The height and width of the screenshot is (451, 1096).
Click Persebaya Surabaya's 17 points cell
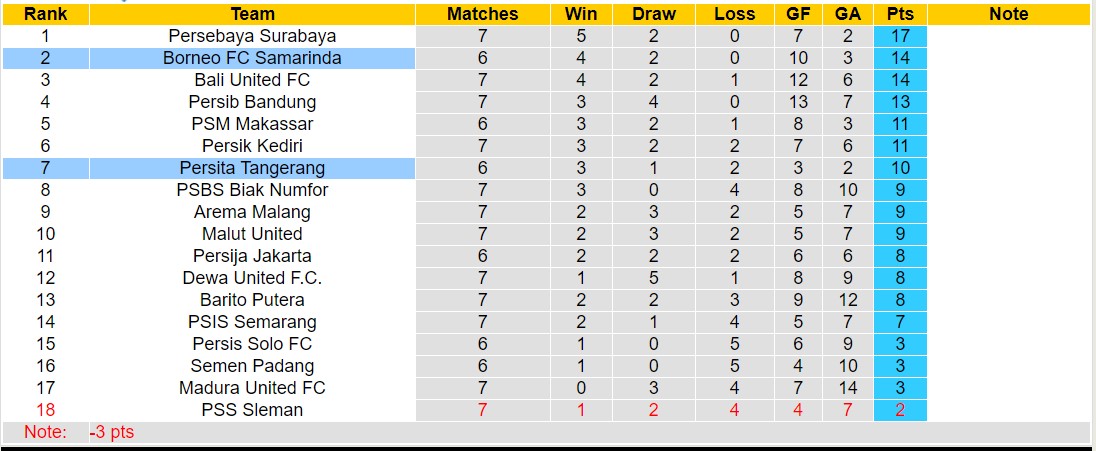coord(900,36)
